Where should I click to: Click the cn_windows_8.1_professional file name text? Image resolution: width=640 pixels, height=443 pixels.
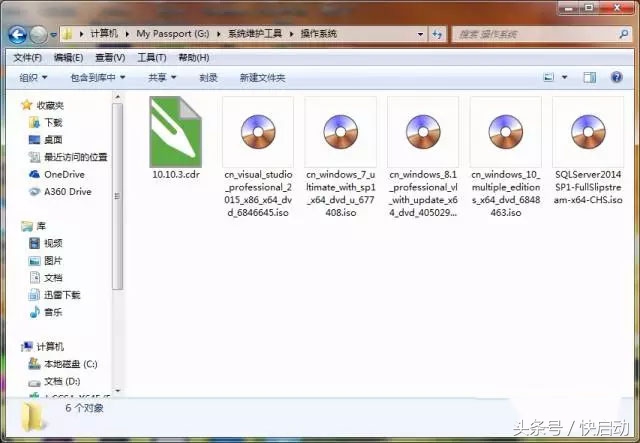click(423, 194)
